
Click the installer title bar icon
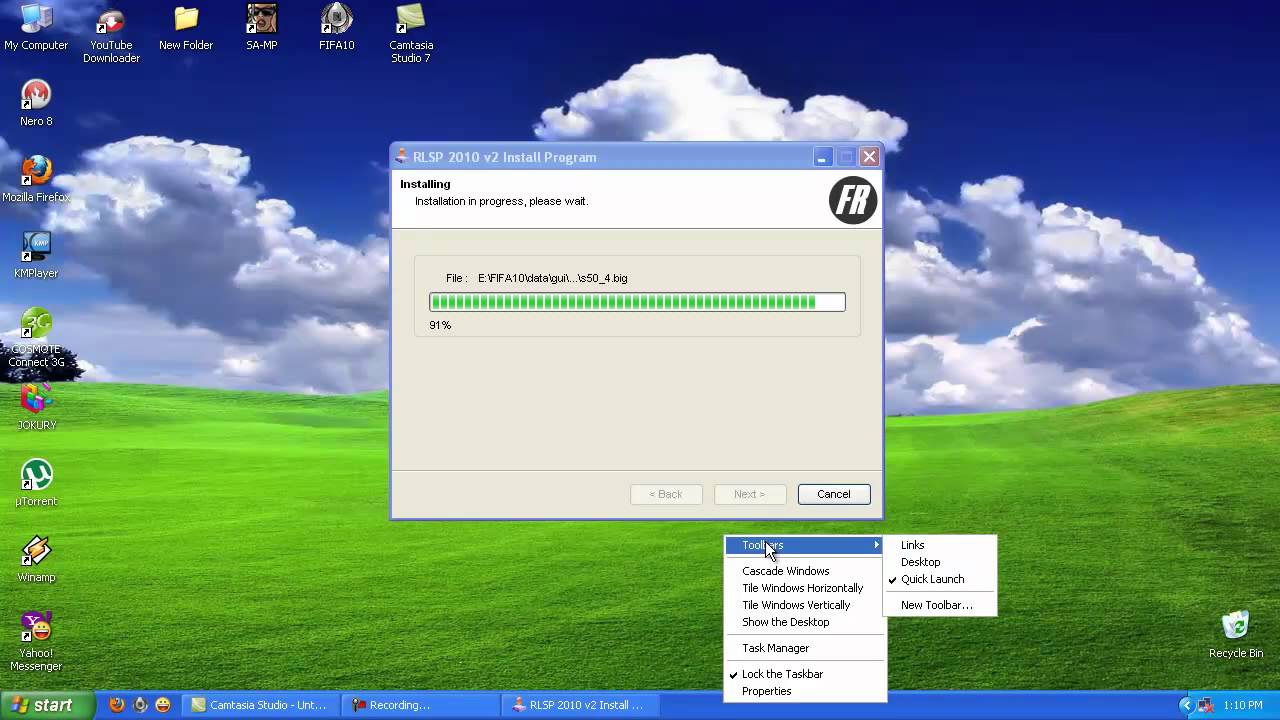point(402,156)
